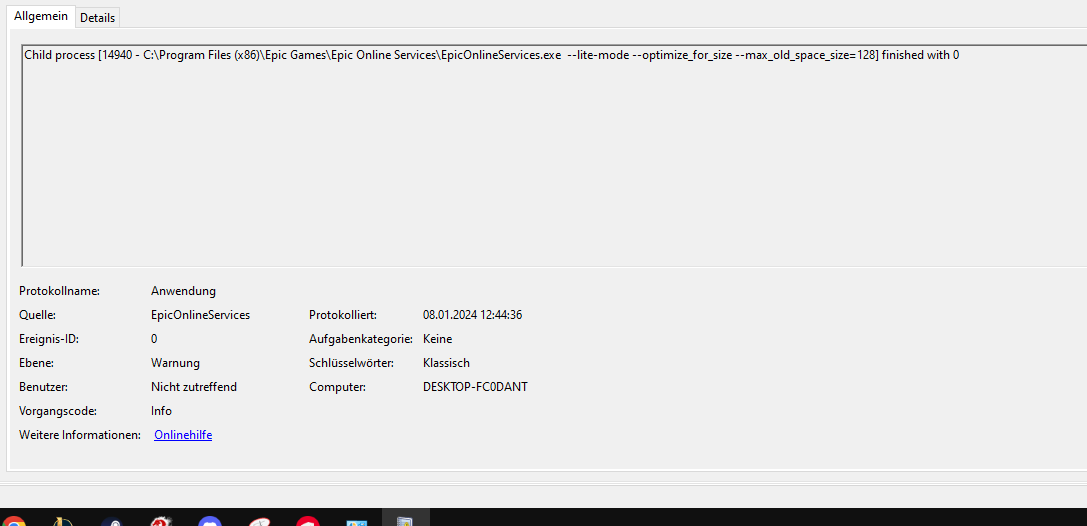Click the 'Aufgabenkategorie:' label
1087x526 pixels.
pyautogui.click(x=361, y=339)
